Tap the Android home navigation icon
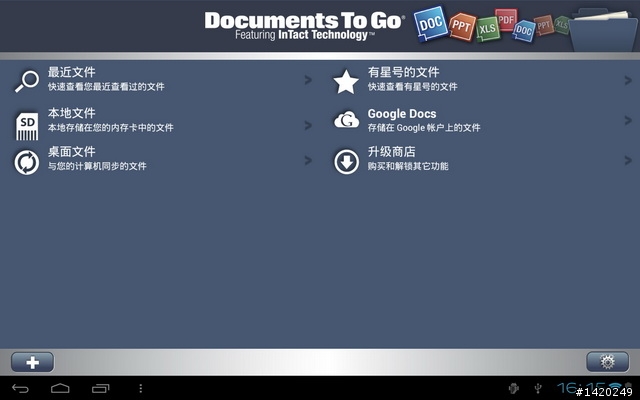The height and width of the screenshot is (400, 640). [x=60, y=389]
